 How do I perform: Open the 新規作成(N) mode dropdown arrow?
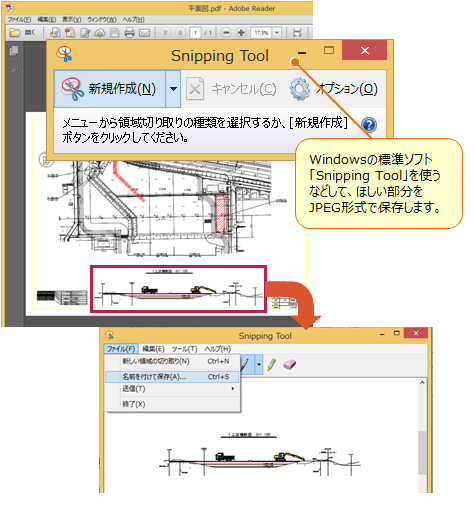pos(173,89)
